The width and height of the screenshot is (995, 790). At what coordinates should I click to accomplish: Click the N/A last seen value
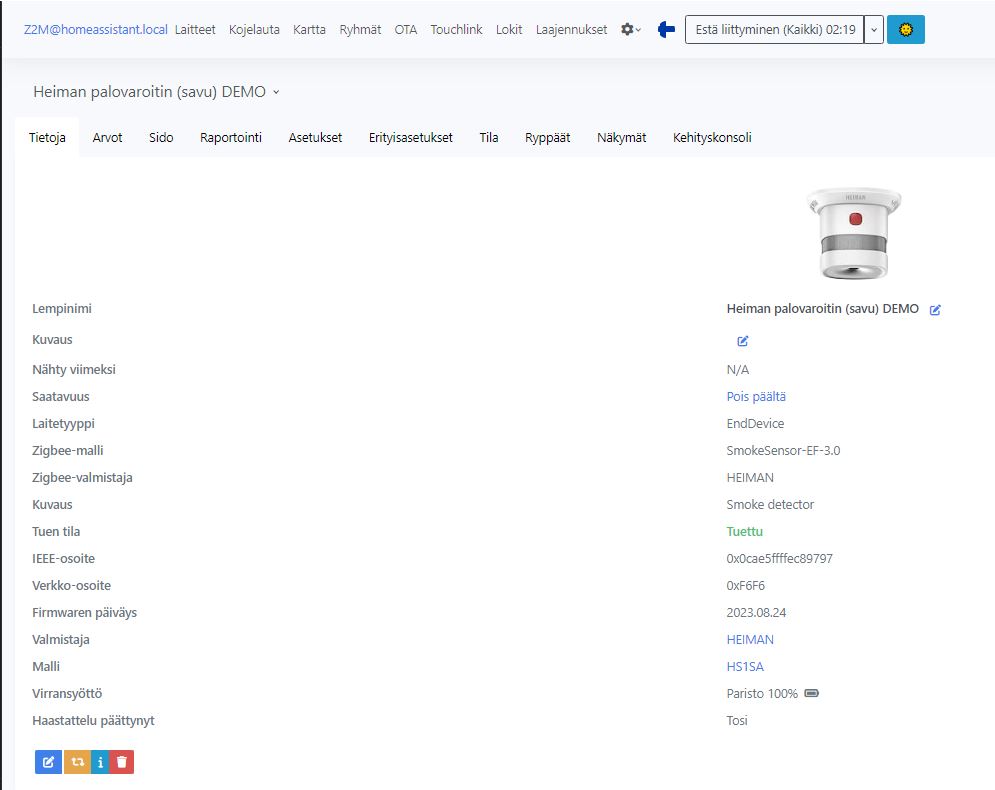(737, 369)
